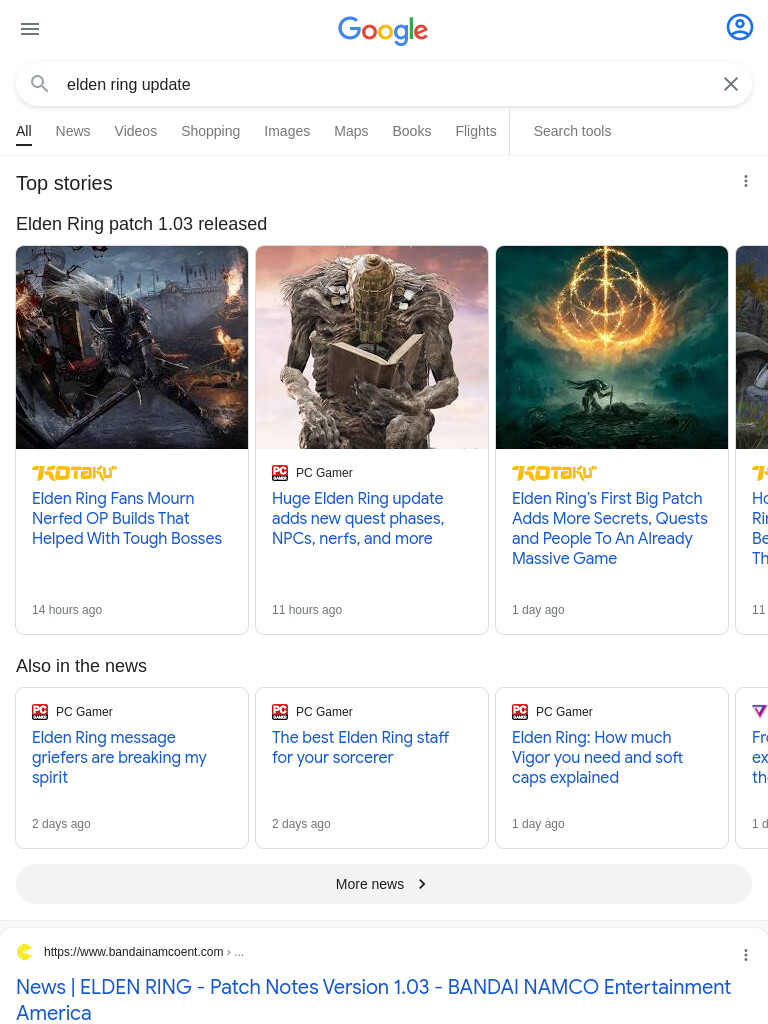Click PC Gamer icon on best staff card

[x=280, y=711]
